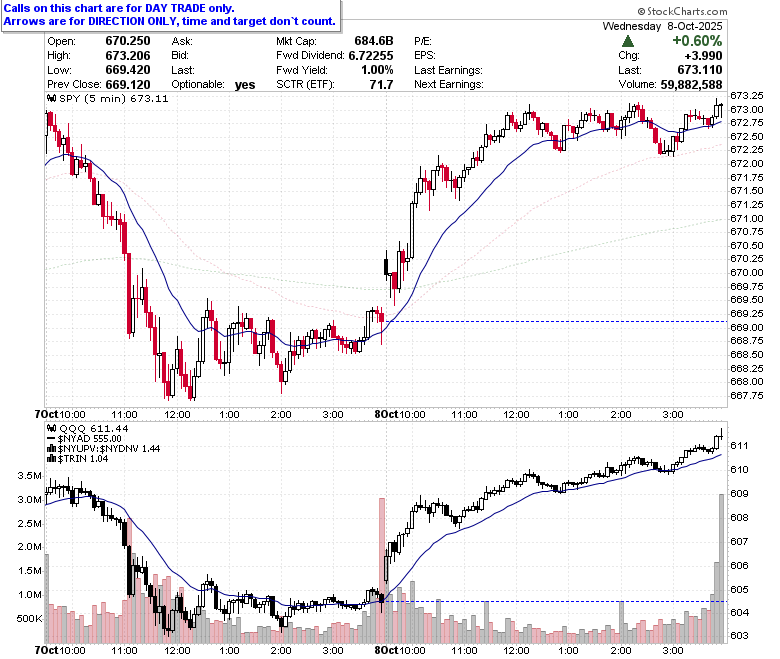Click the StockCharts.com watermark link
Screen dimensions: 780x659
pos(682,11)
